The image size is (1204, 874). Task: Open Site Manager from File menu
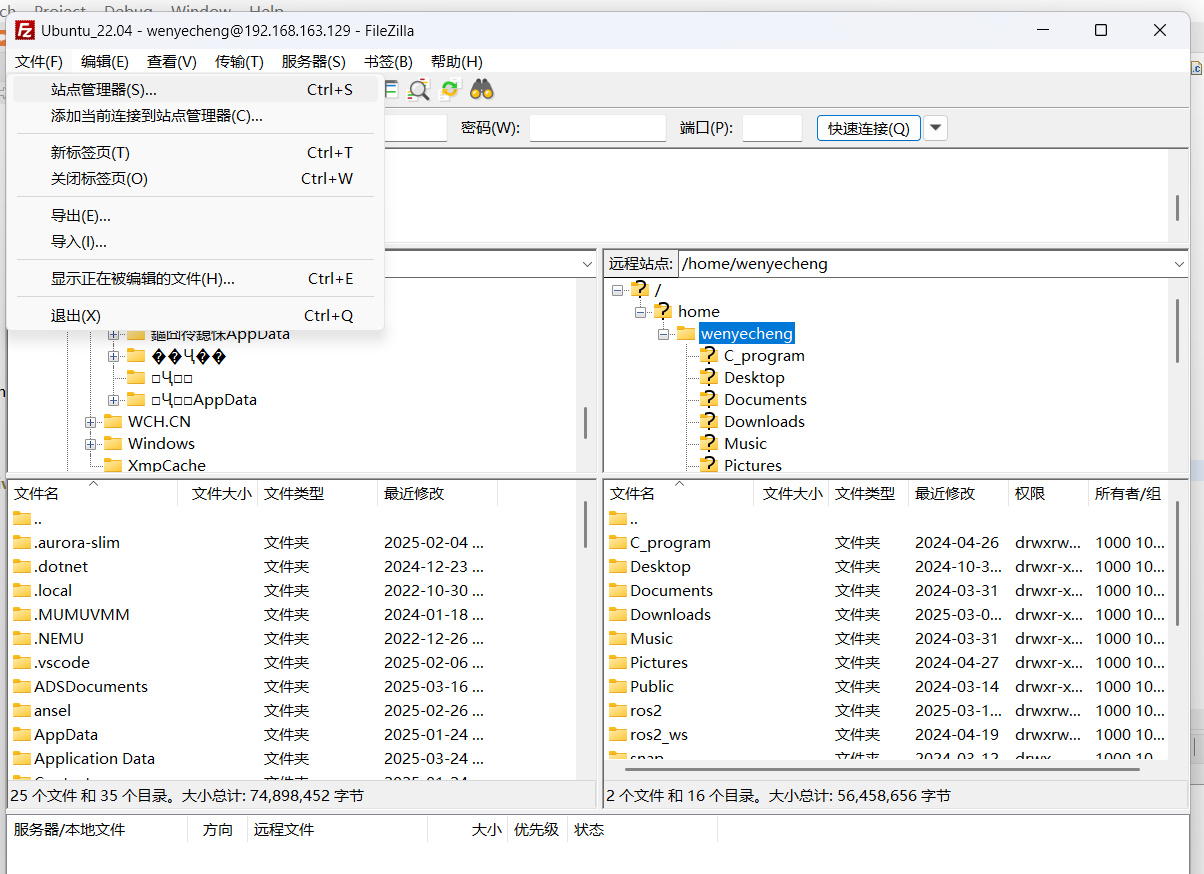pyautogui.click(x=194, y=90)
